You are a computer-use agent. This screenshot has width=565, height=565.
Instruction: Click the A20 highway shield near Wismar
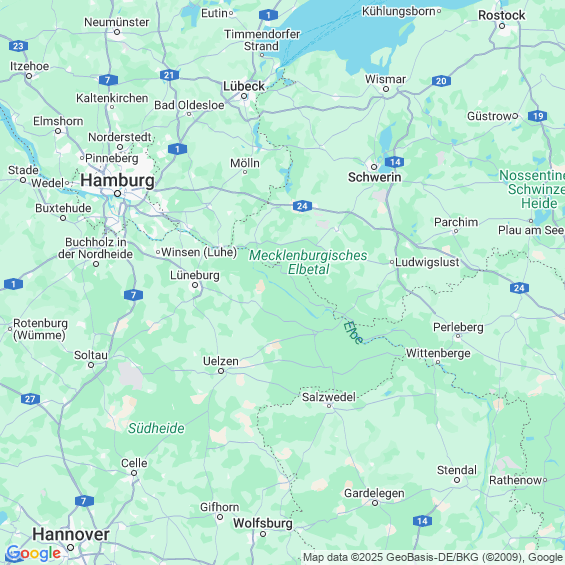(x=441, y=81)
